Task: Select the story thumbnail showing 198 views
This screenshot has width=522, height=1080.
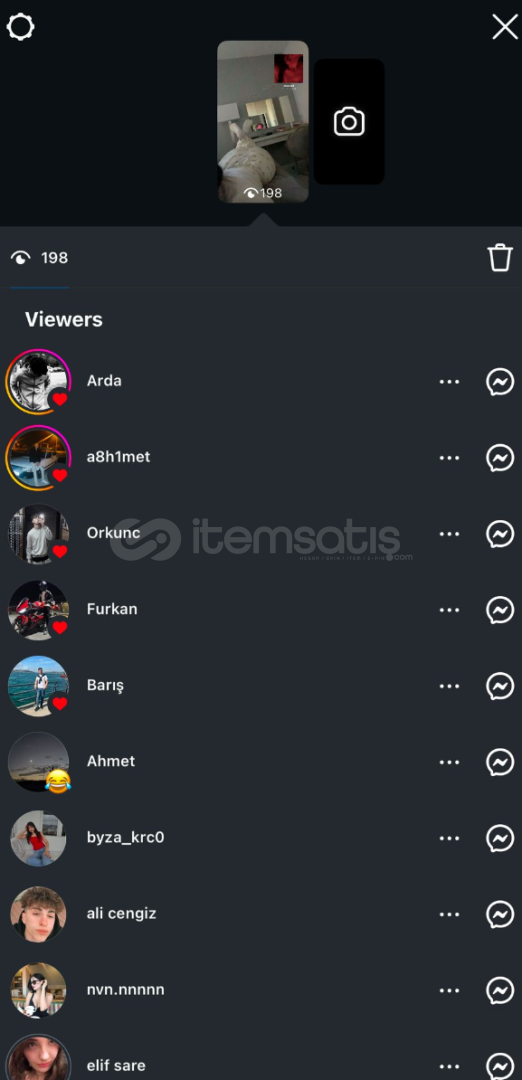Action: tap(263, 121)
